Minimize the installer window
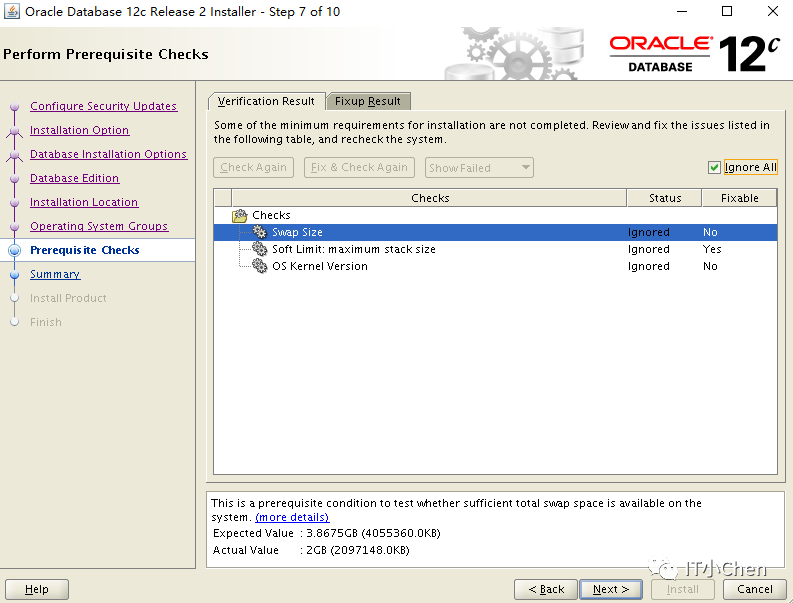 point(682,11)
